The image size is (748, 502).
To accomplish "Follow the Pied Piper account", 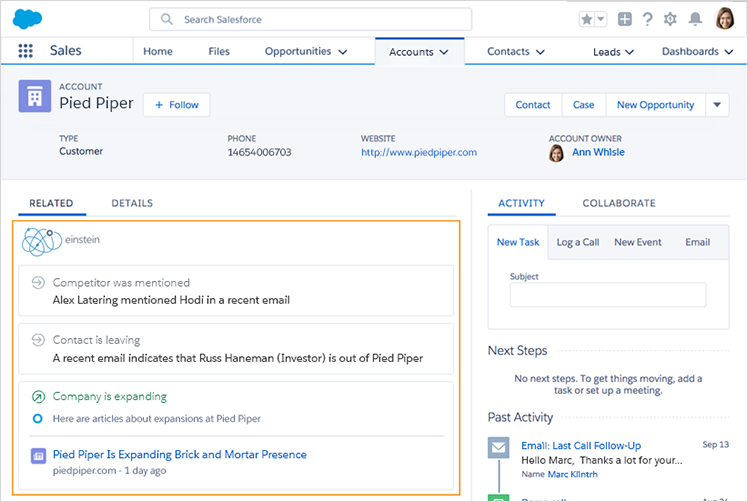I will tap(177, 105).
